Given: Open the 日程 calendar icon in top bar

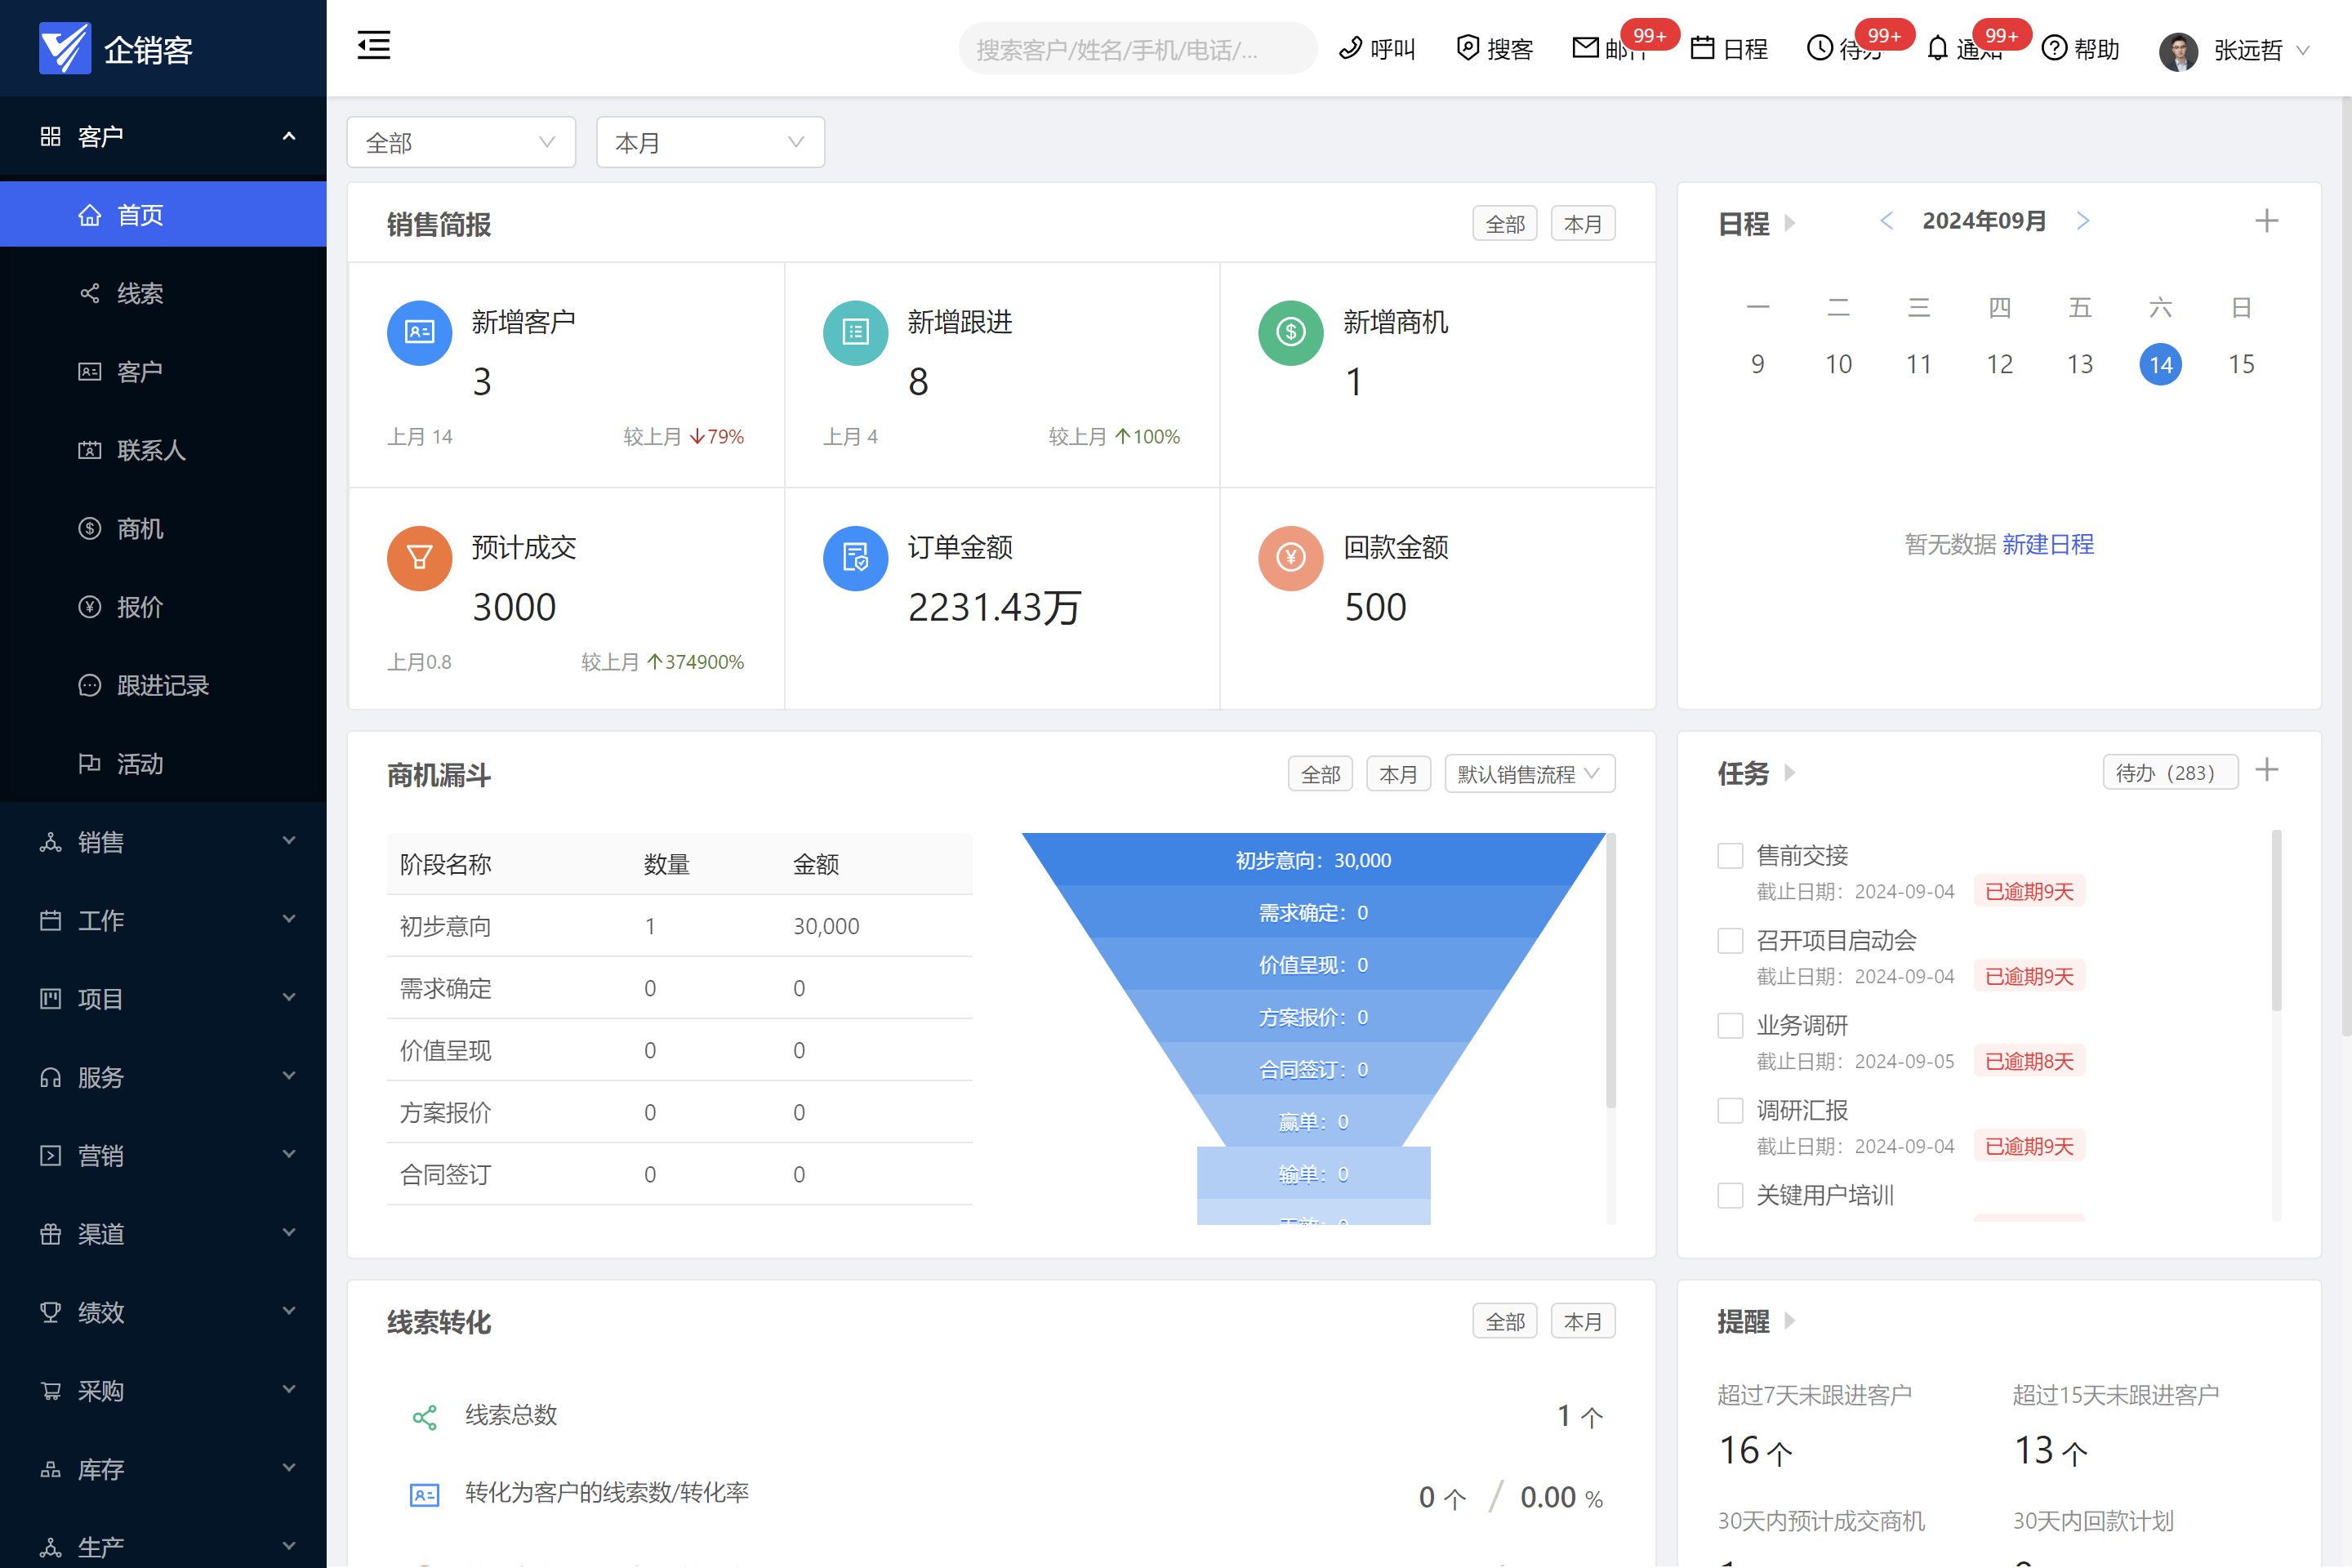Looking at the screenshot, I should (x=1703, y=48).
